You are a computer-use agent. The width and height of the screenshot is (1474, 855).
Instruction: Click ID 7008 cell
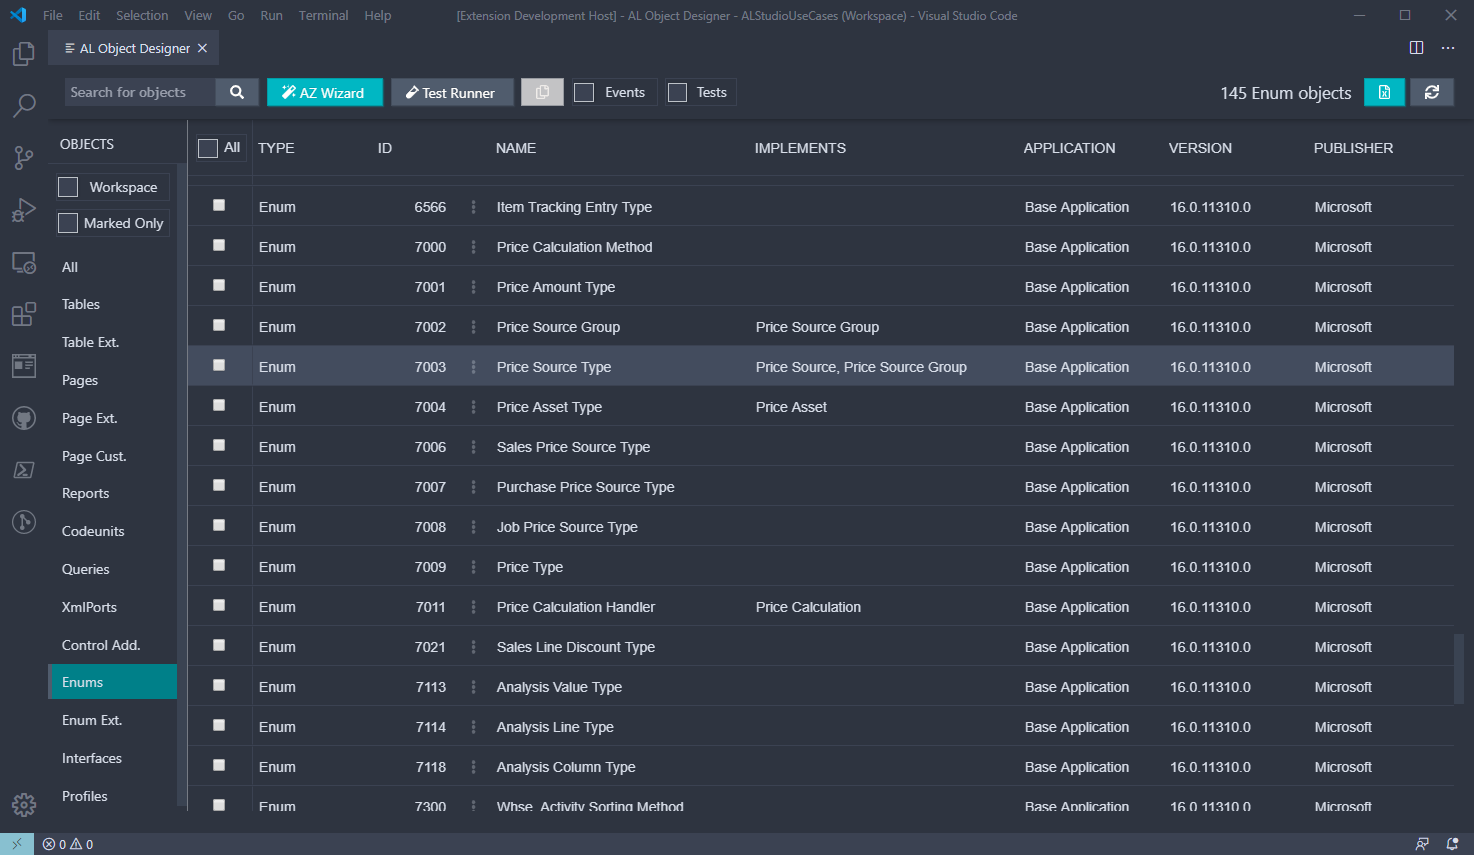[x=431, y=527]
